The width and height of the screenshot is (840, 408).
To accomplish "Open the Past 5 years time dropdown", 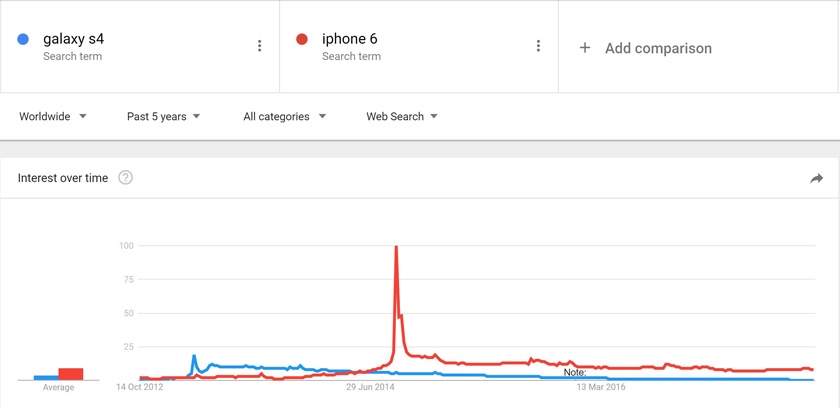I will (x=164, y=117).
